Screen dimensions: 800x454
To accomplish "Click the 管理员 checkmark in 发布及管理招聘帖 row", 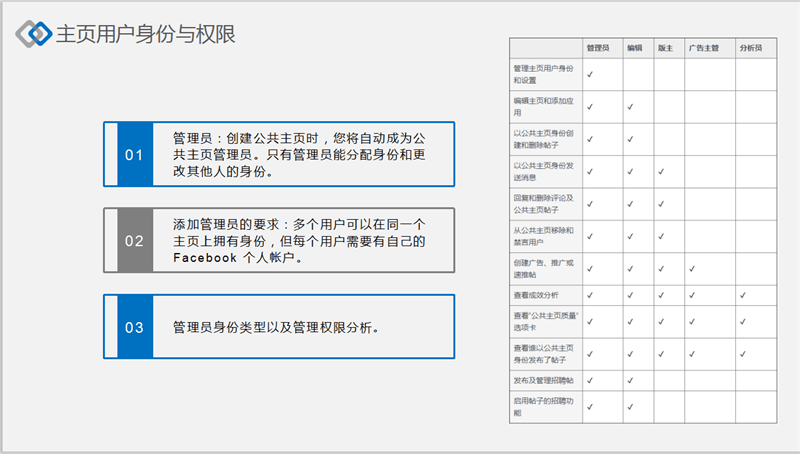I will 590,381.
